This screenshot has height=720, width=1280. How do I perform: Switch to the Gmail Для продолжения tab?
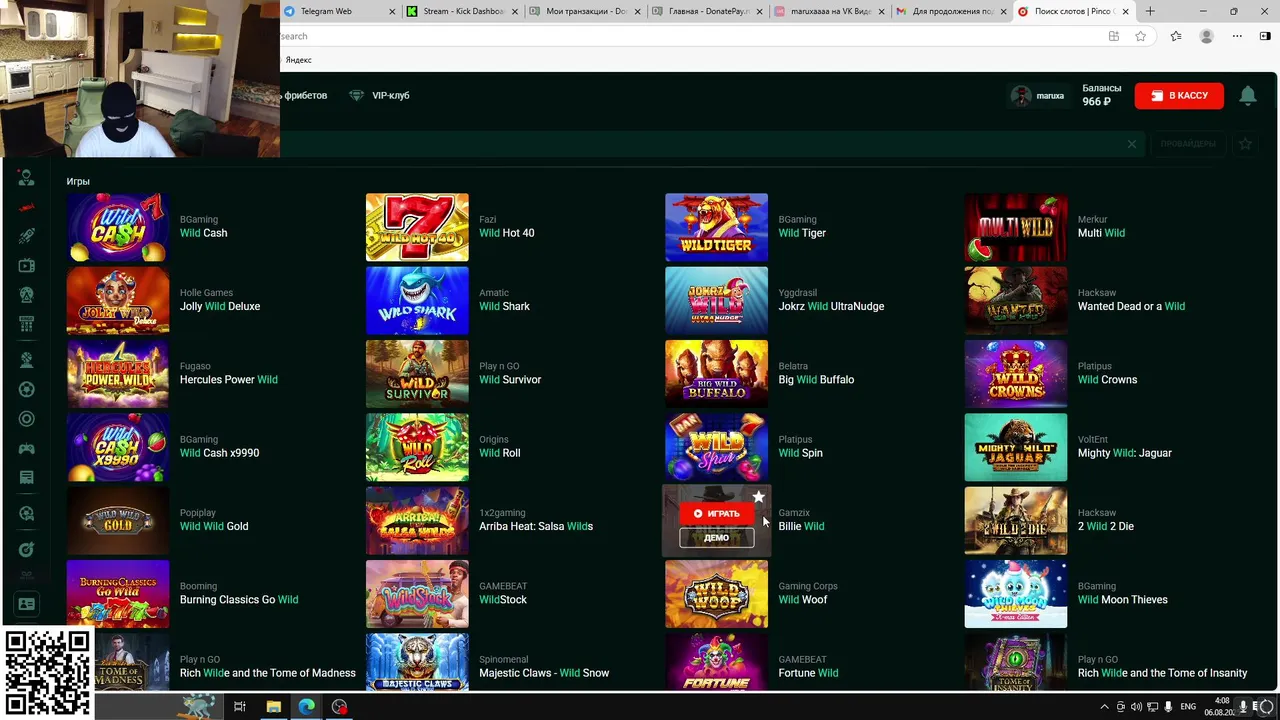[951, 11]
